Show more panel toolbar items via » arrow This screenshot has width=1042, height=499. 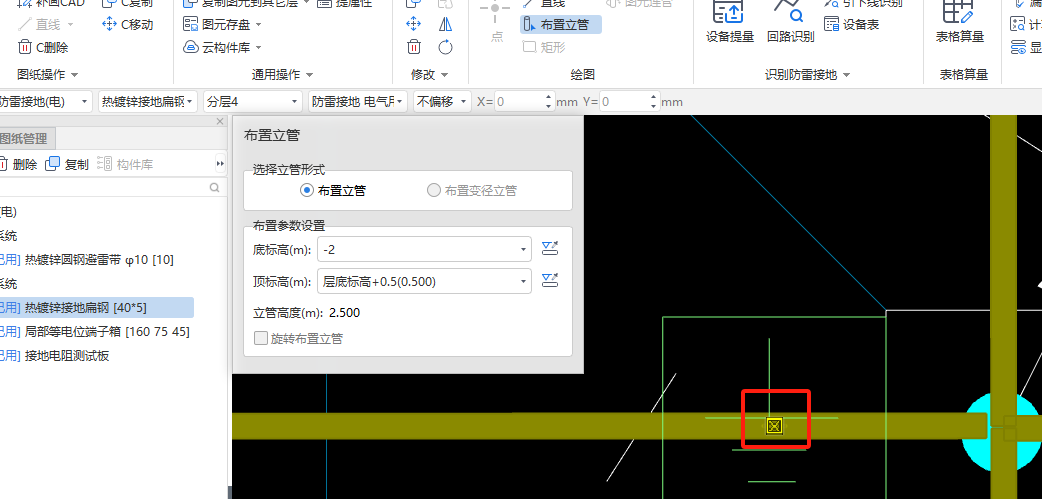(221, 164)
